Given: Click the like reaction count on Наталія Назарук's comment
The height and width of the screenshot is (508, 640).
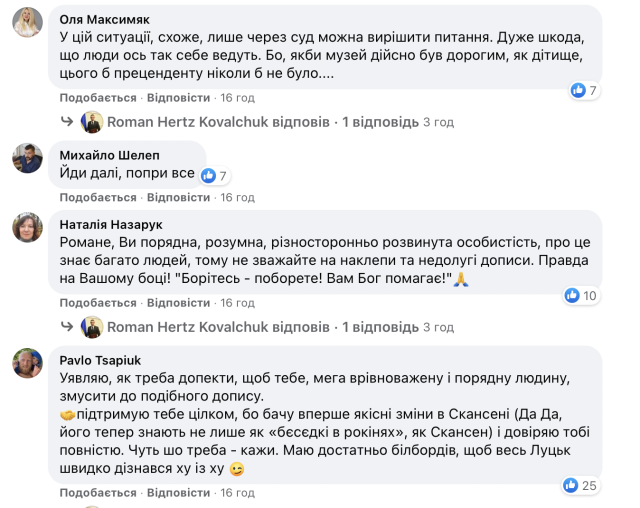Looking at the screenshot, I should (590, 295).
